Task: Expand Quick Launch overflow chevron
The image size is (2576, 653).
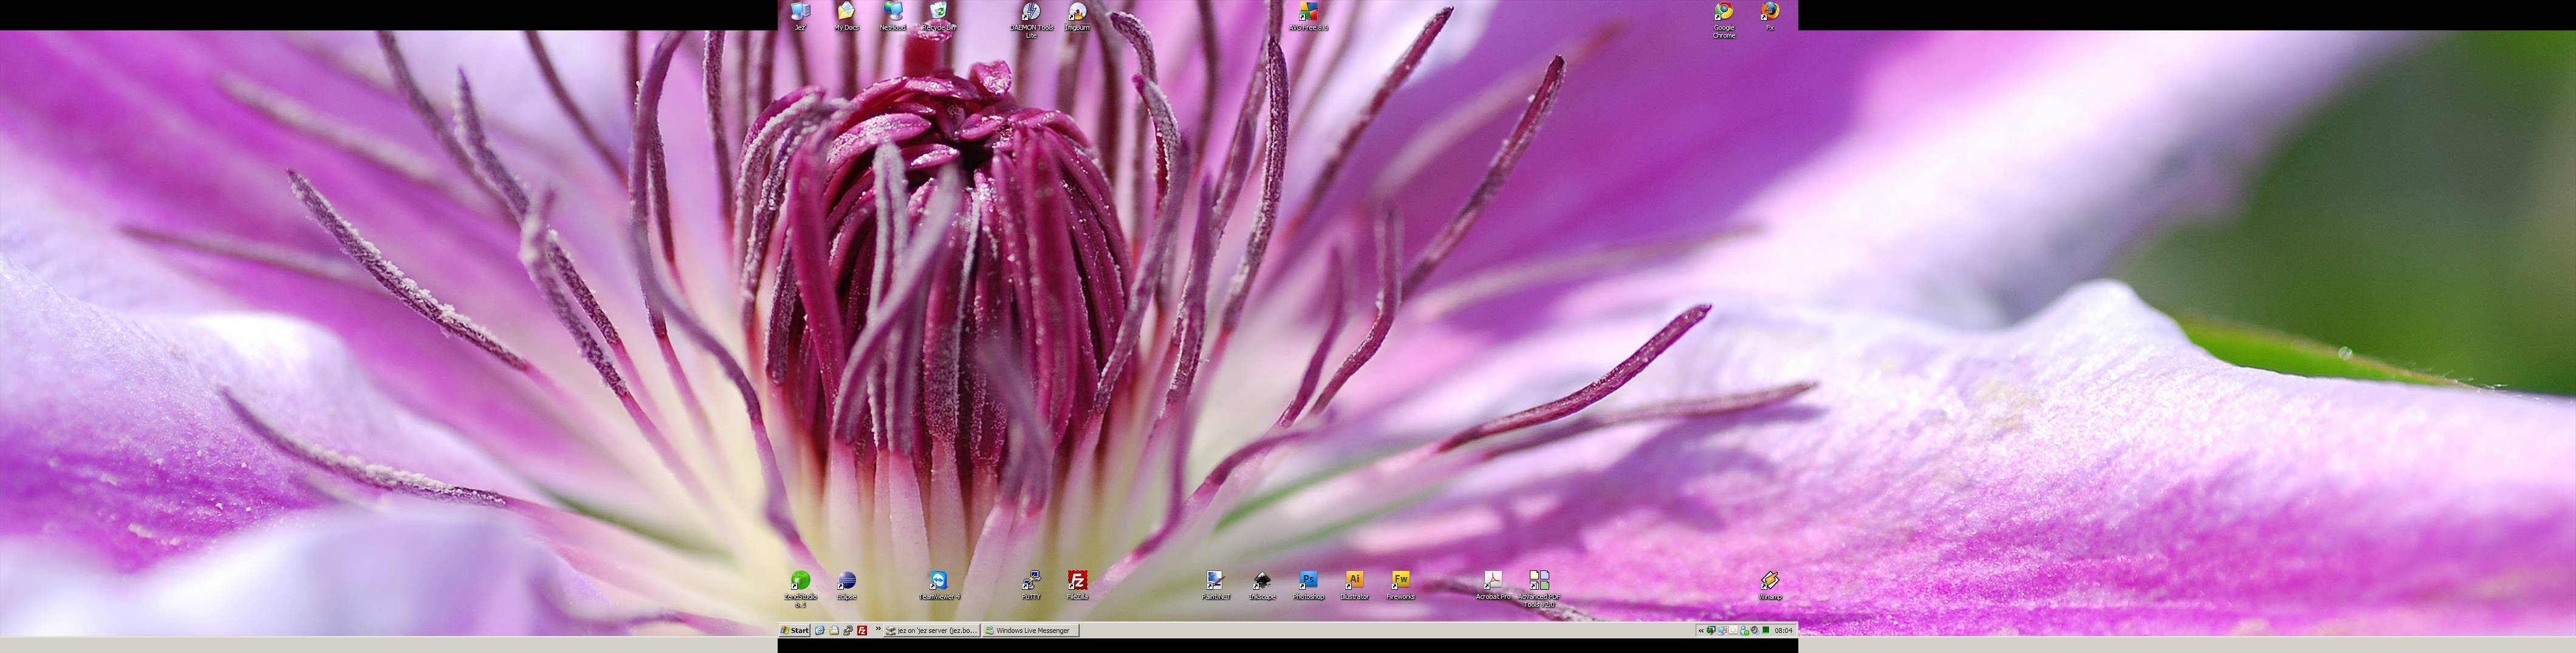Action: [x=878, y=629]
